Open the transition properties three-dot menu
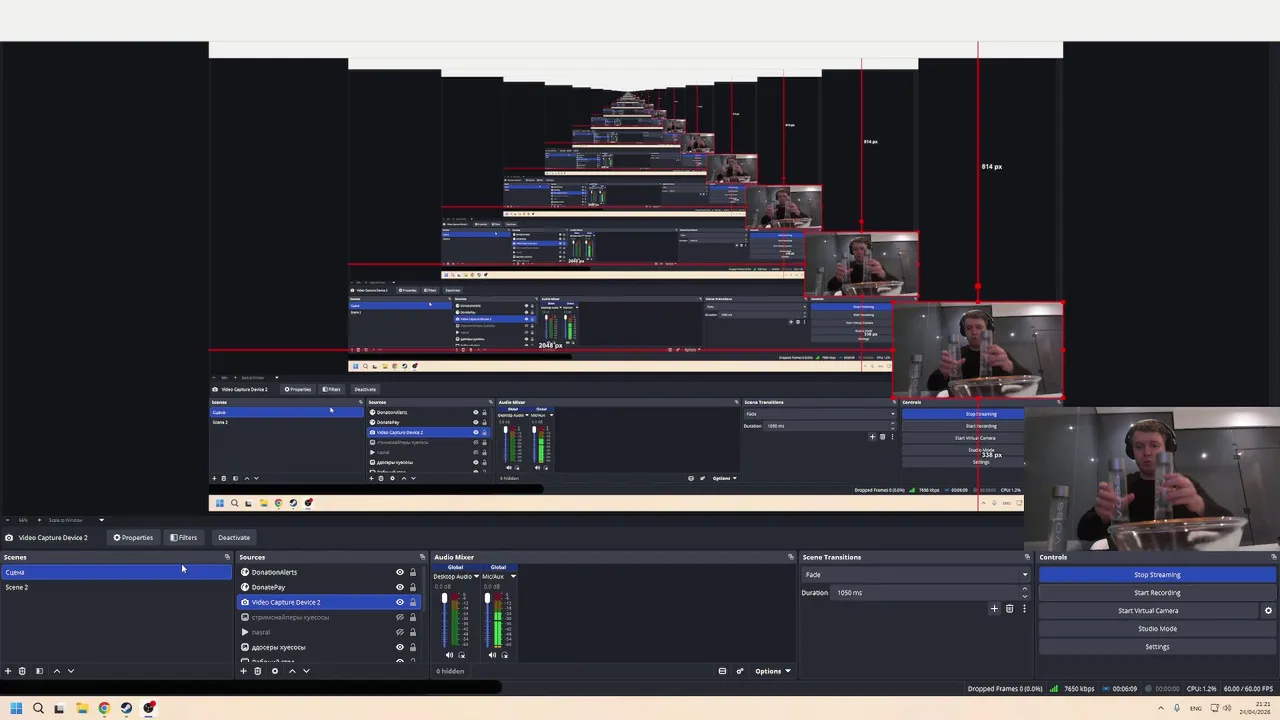This screenshot has width=1280, height=720. [1024, 609]
